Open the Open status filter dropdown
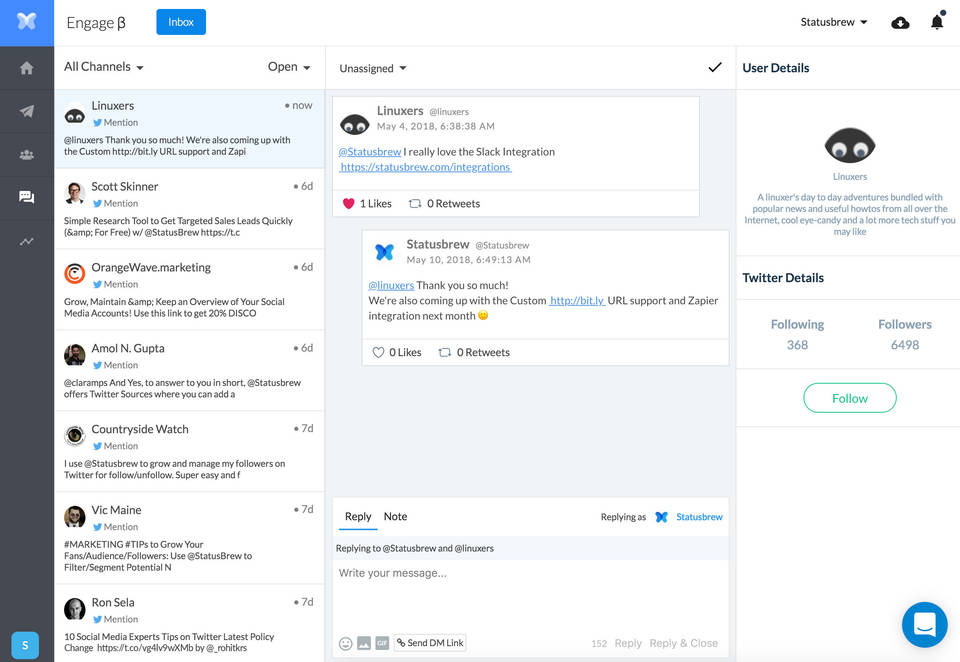960x662 pixels. pos(289,67)
